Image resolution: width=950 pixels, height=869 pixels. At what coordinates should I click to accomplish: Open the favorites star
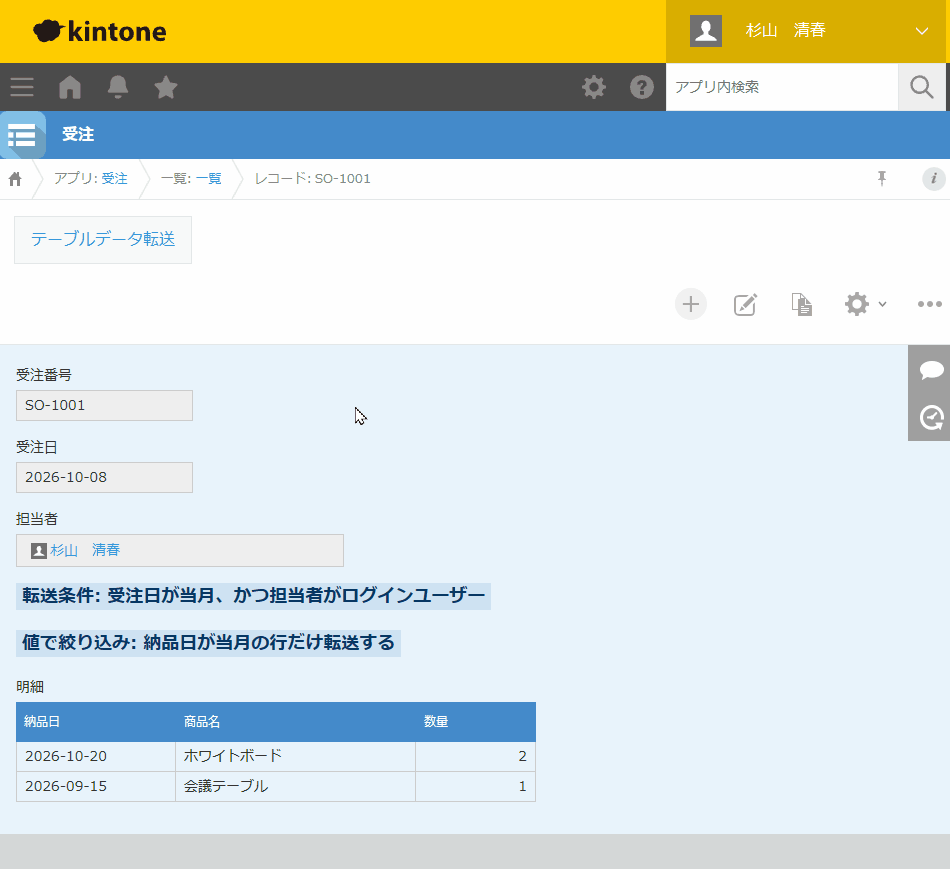(x=165, y=87)
